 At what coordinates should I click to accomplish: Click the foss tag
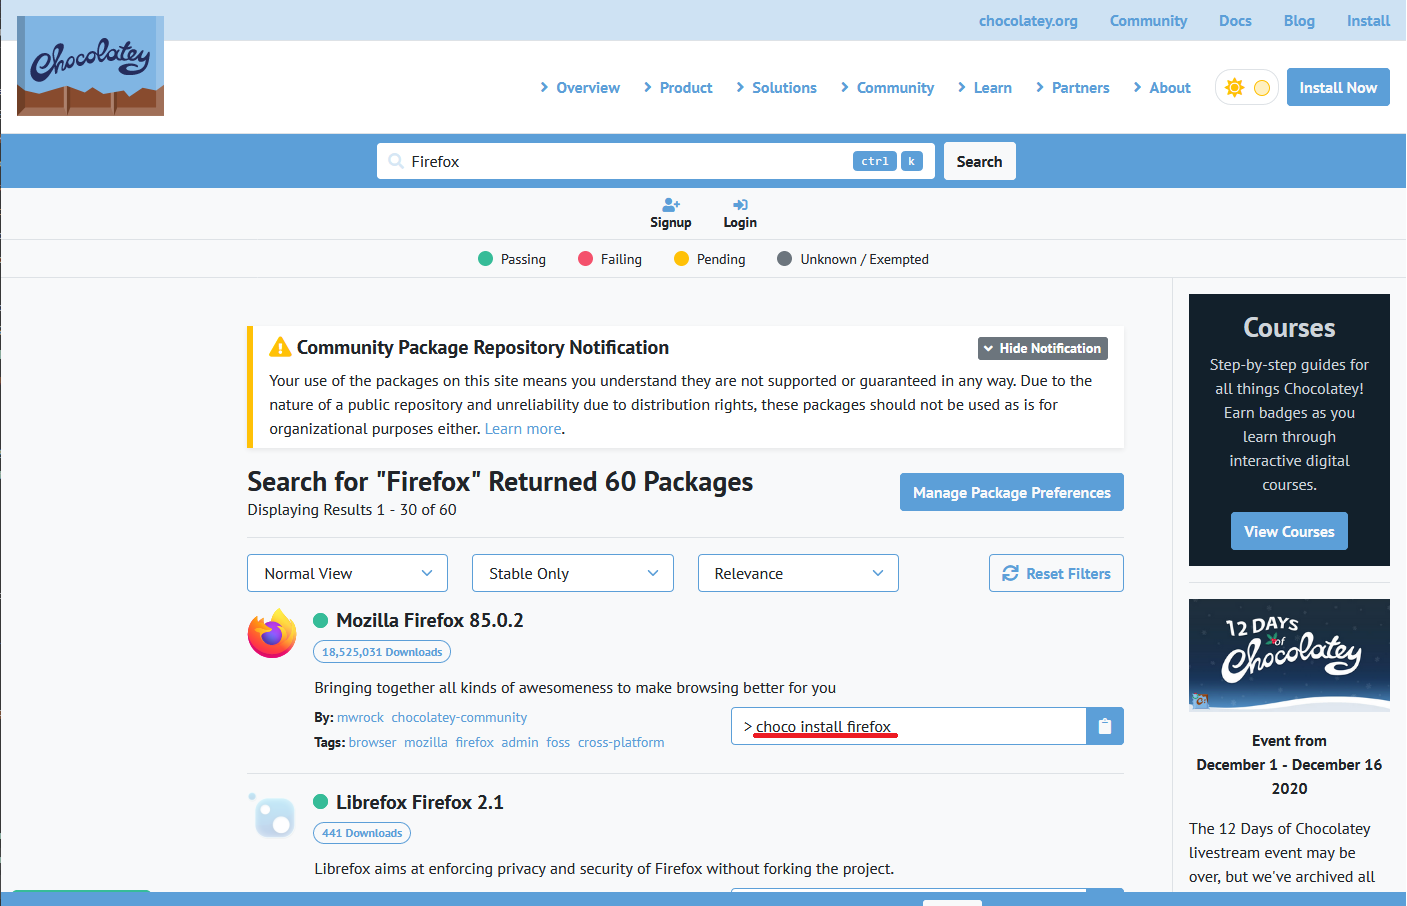tap(558, 742)
